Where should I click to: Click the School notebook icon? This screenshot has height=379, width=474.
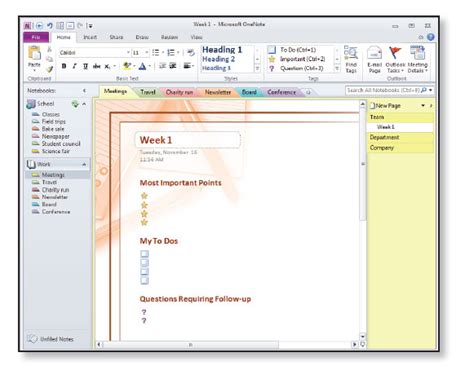pyautogui.click(x=31, y=104)
